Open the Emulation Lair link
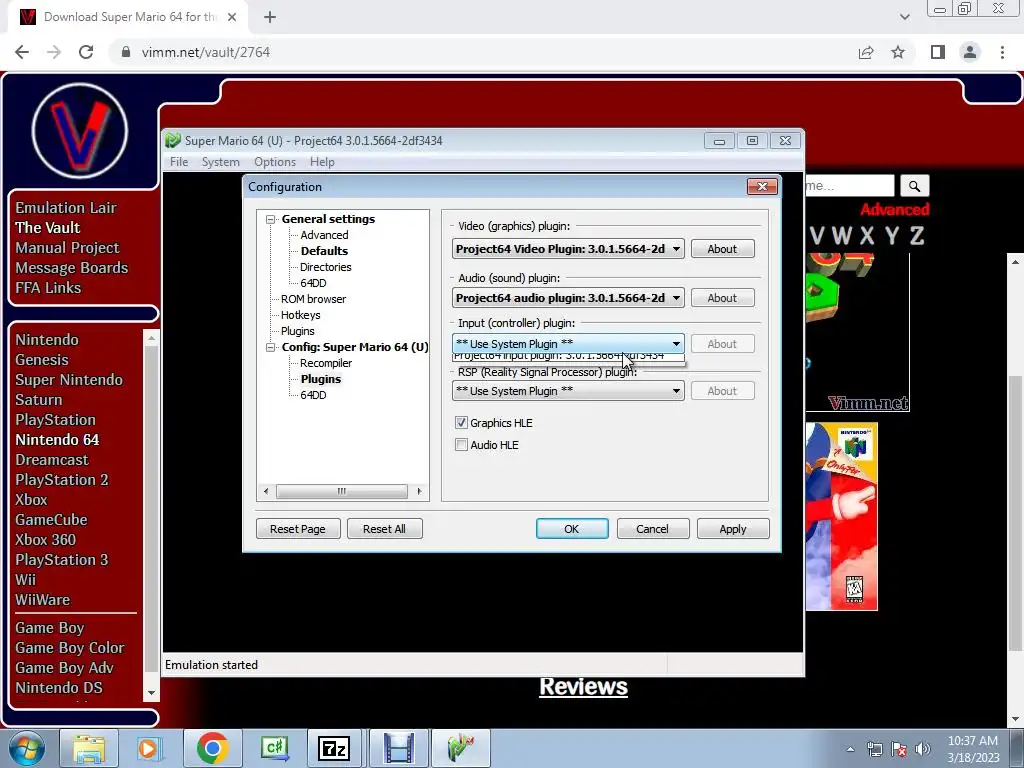This screenshot has height=768, width=1024. pyautogui.click(x=66, y=208)
